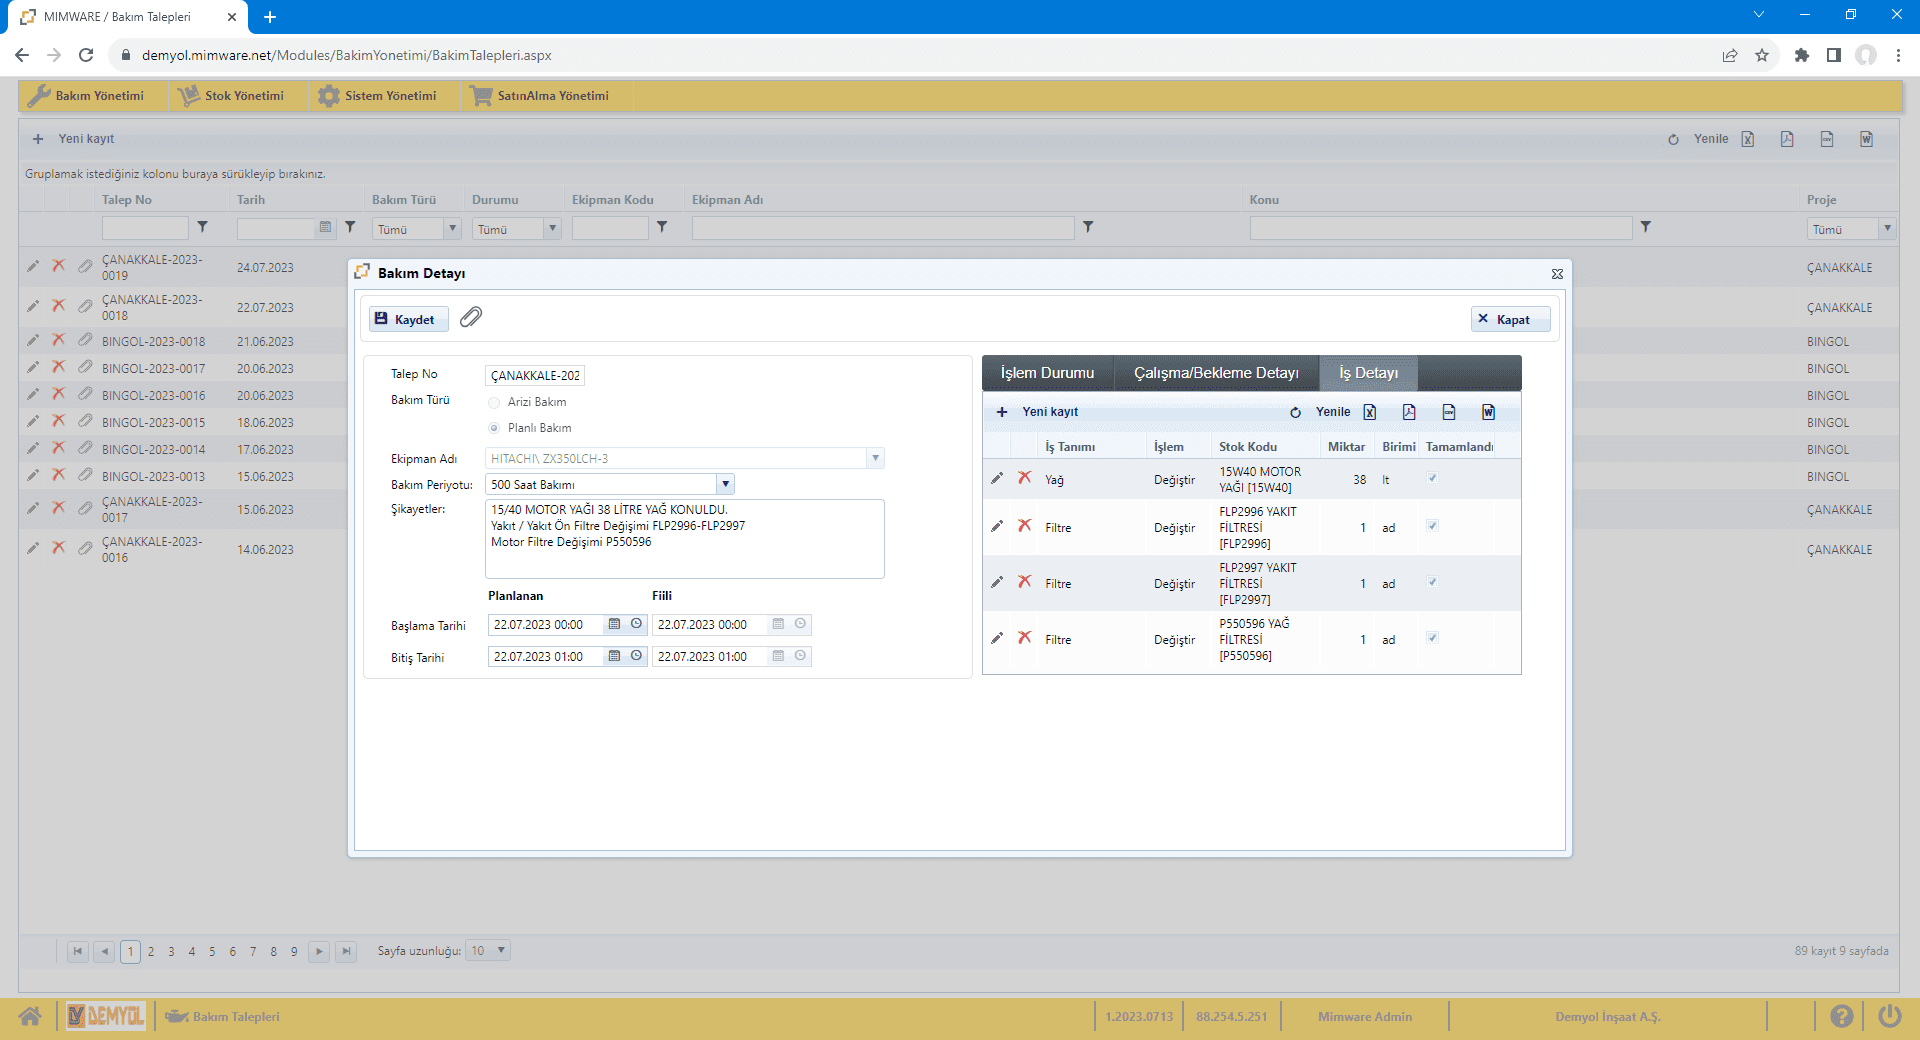
Task: Switch to the Çalışma/Bekleme Detayı tab
Action: 1216,373
